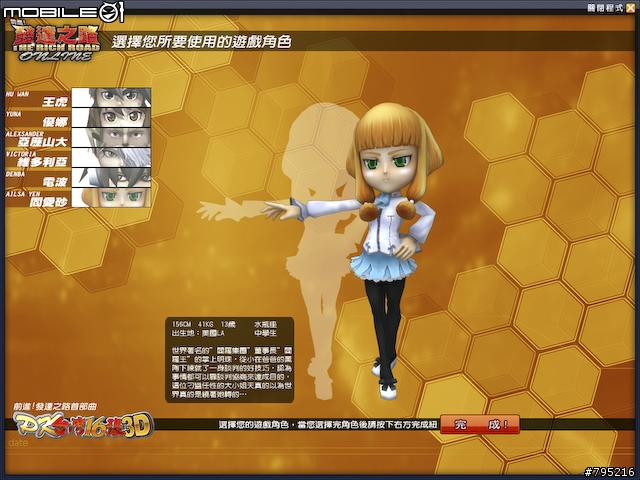This screenshot has width=640, height=480.
Task: Click the character description text box
Action: (x=229, y=360)
